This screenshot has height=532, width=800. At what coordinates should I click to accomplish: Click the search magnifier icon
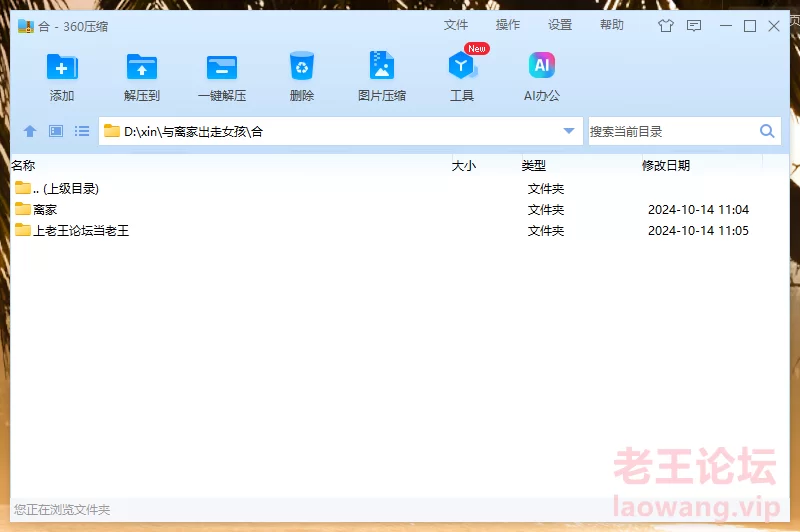click(767, 131)
